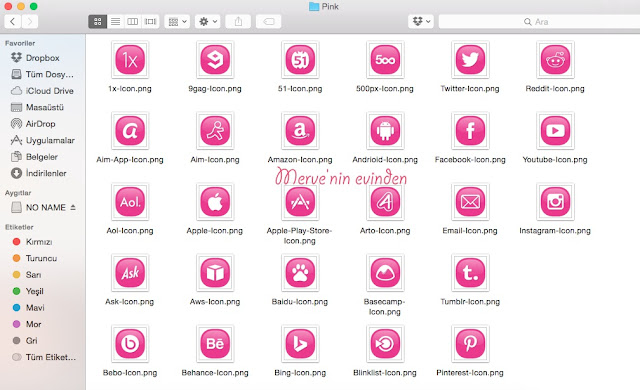Filter by the Kırmızı red tag

[x=43, y=242]
